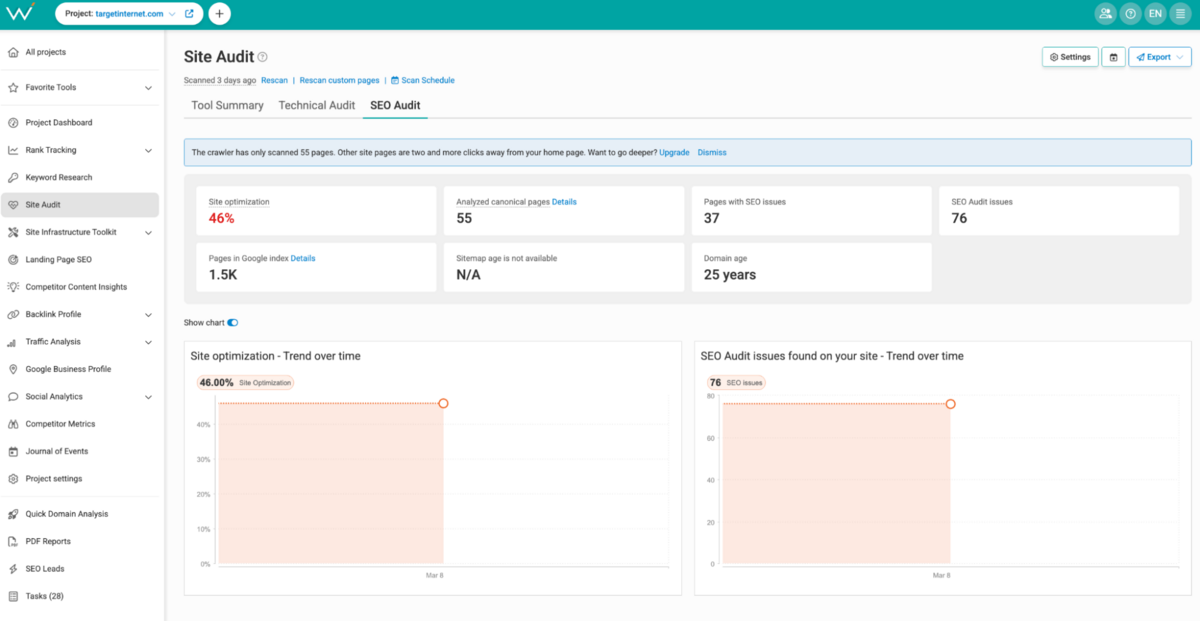Screen dimensions: 1200x621
Task: Click the Social Analytics chat icon
Action: tap(14, 397)
